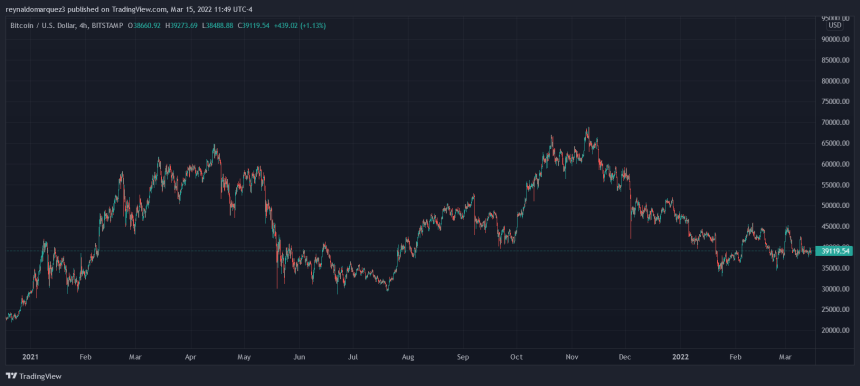This screenshot has width=860, height=386.
Task: Click the 65000.00 price axis label
Action: [x=834, y=144]
